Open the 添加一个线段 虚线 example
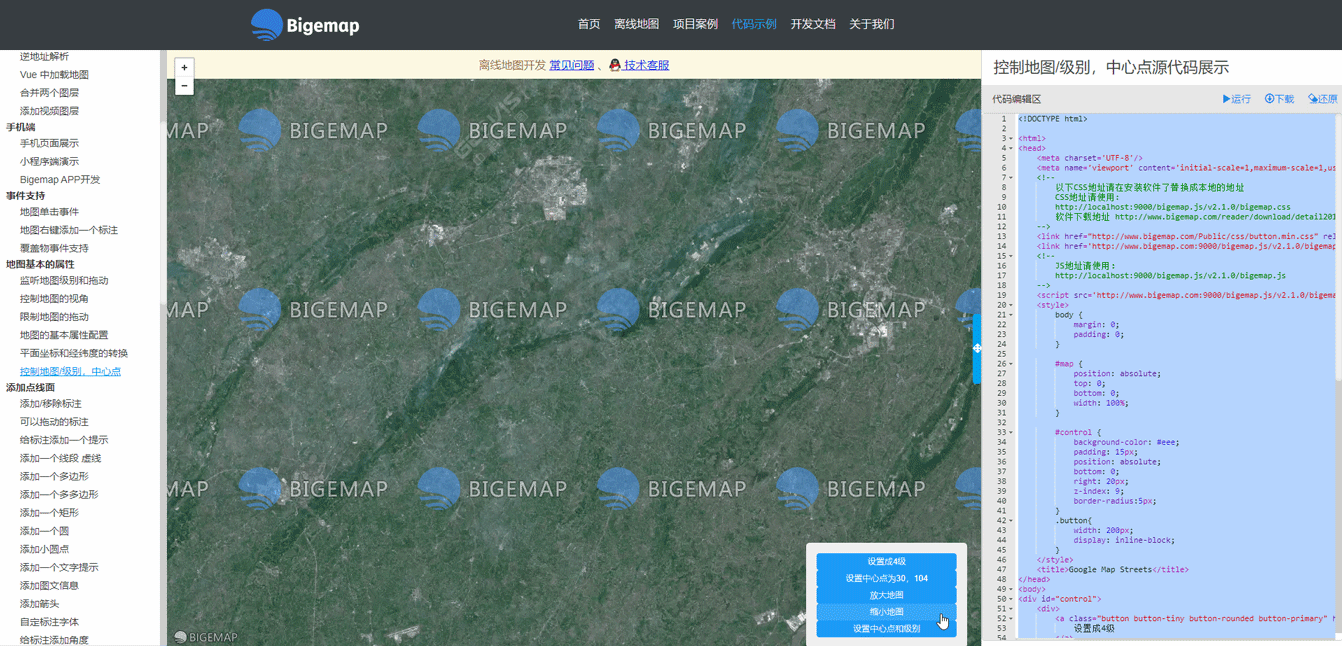The image size is (1342, 646). (x=60, y=458)
